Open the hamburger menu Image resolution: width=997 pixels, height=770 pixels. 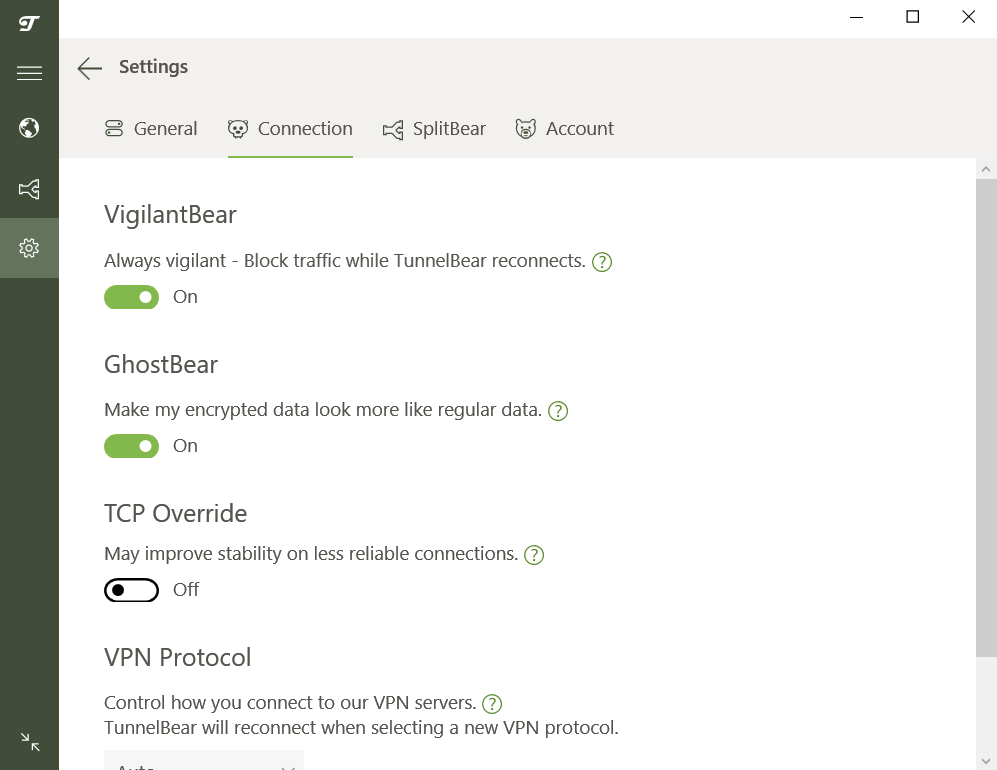coord(29,73)
